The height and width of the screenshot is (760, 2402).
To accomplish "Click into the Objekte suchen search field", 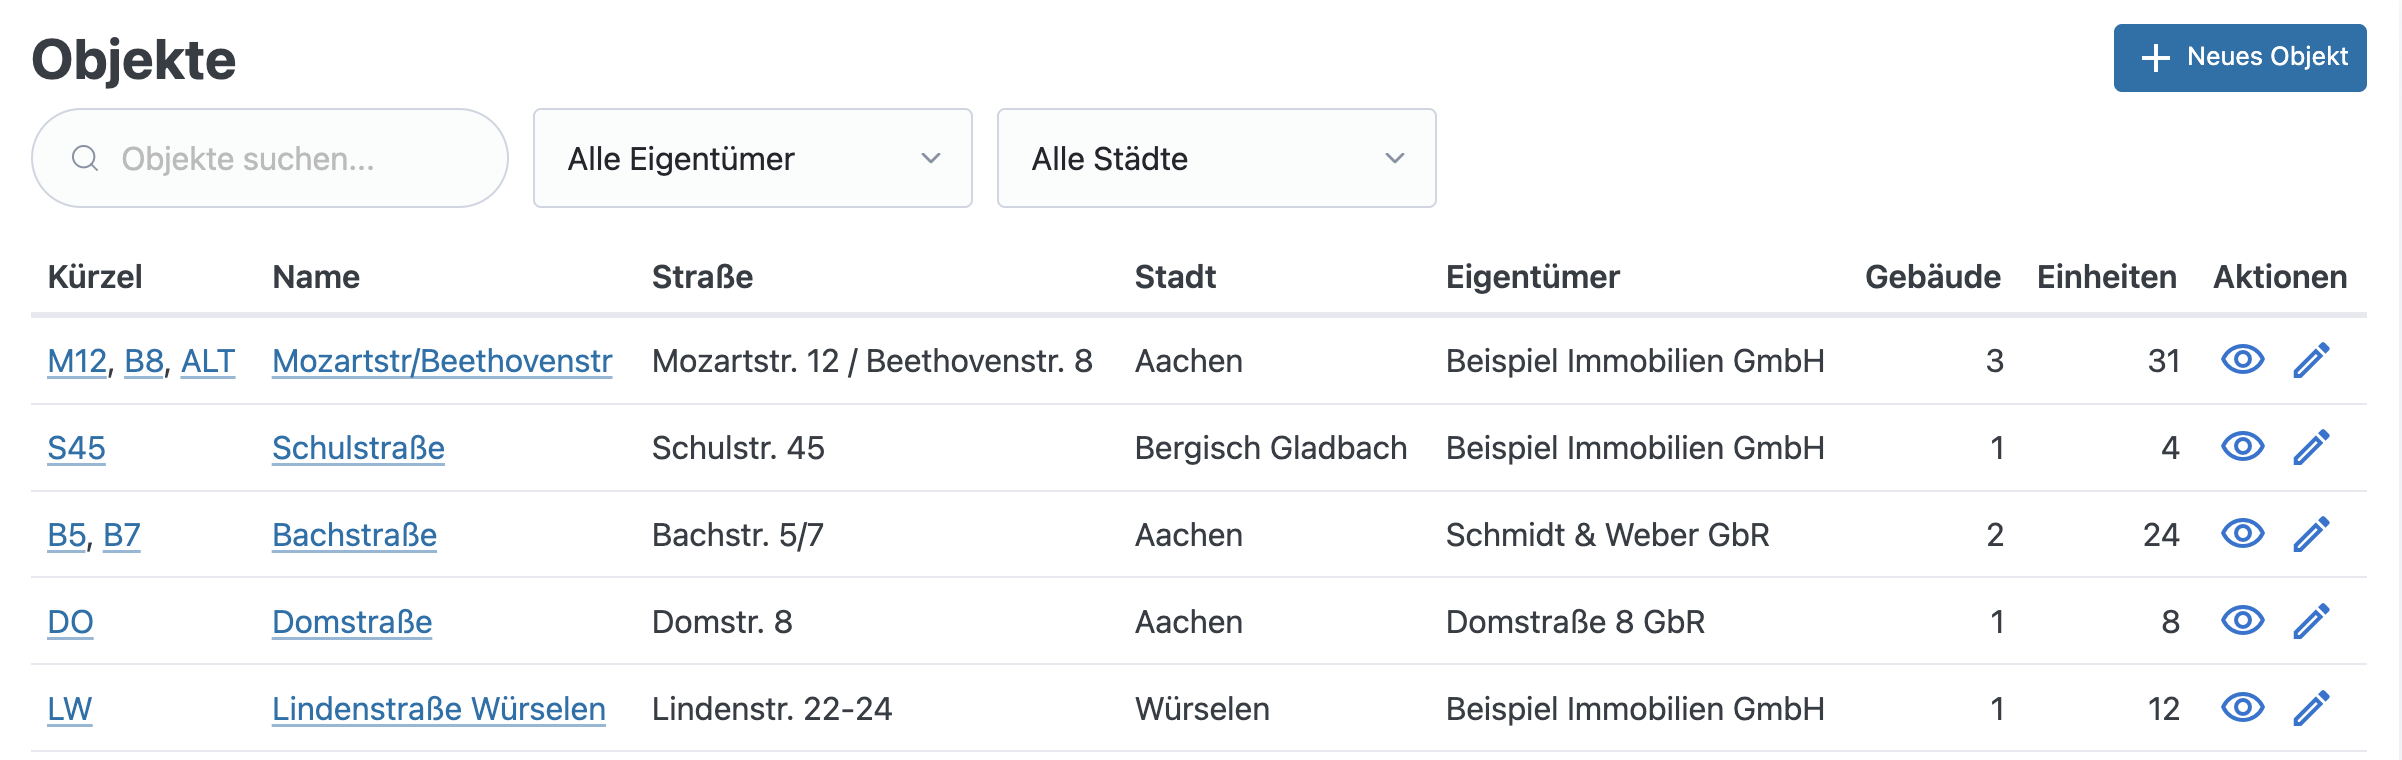I will (270, 157).
